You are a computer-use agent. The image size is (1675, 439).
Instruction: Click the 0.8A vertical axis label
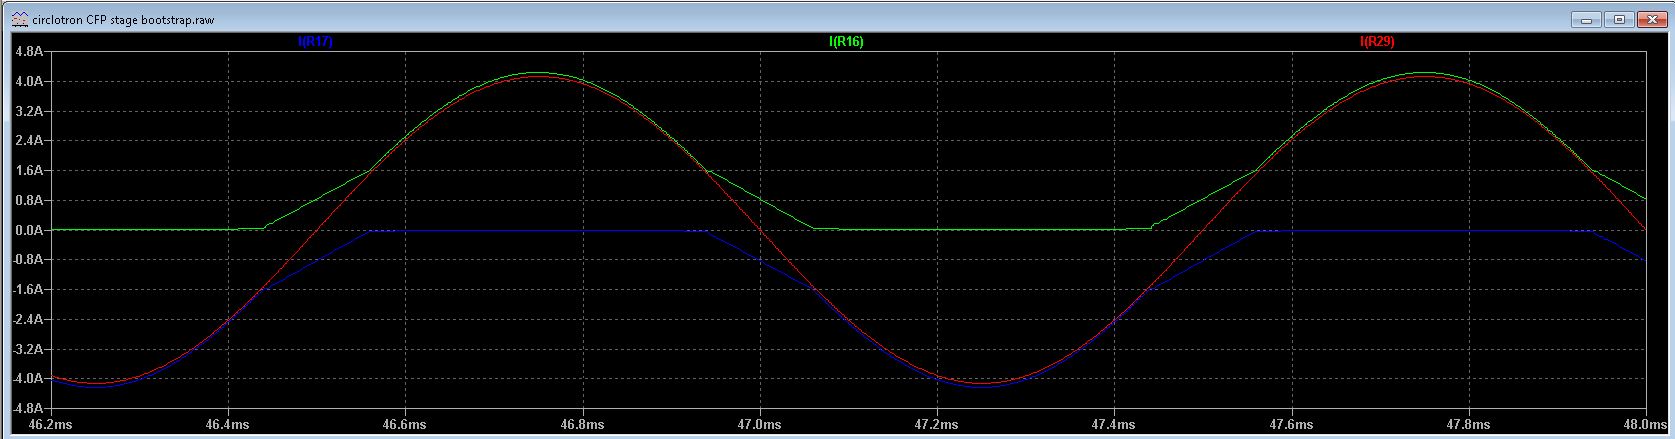(30, 200)
